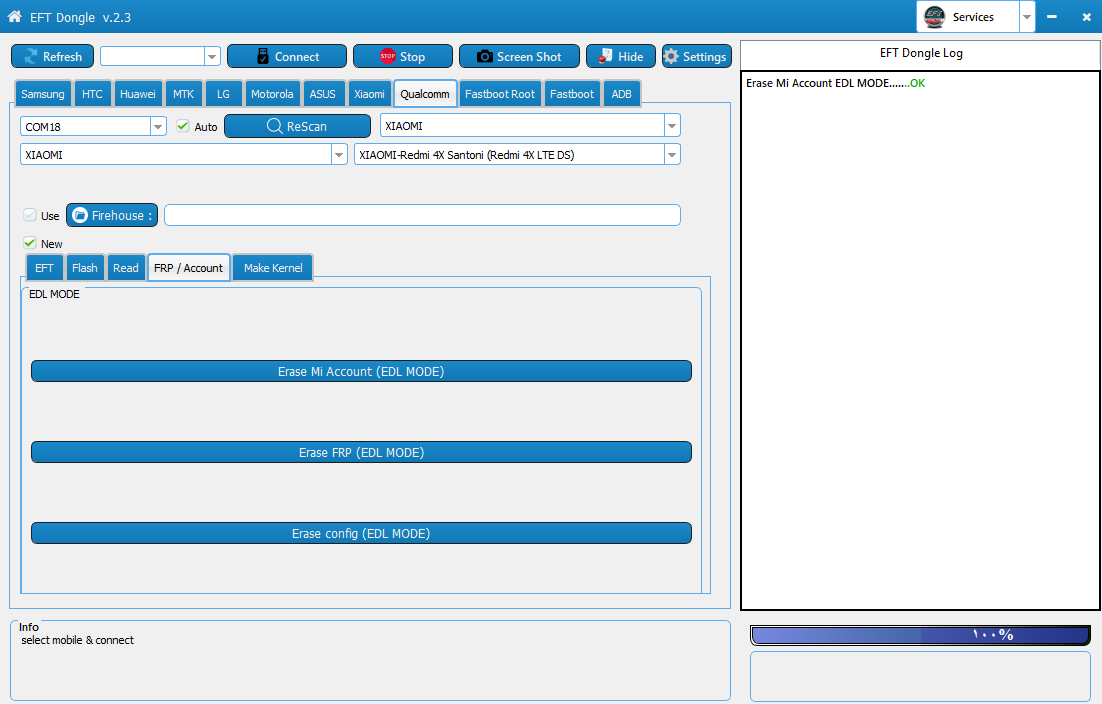The height and width of the screenshot is (704, 1102).
Task: Click Erase Mi Account (EDL MODE)
Action: pyautogui.click(x=361, y=371)
